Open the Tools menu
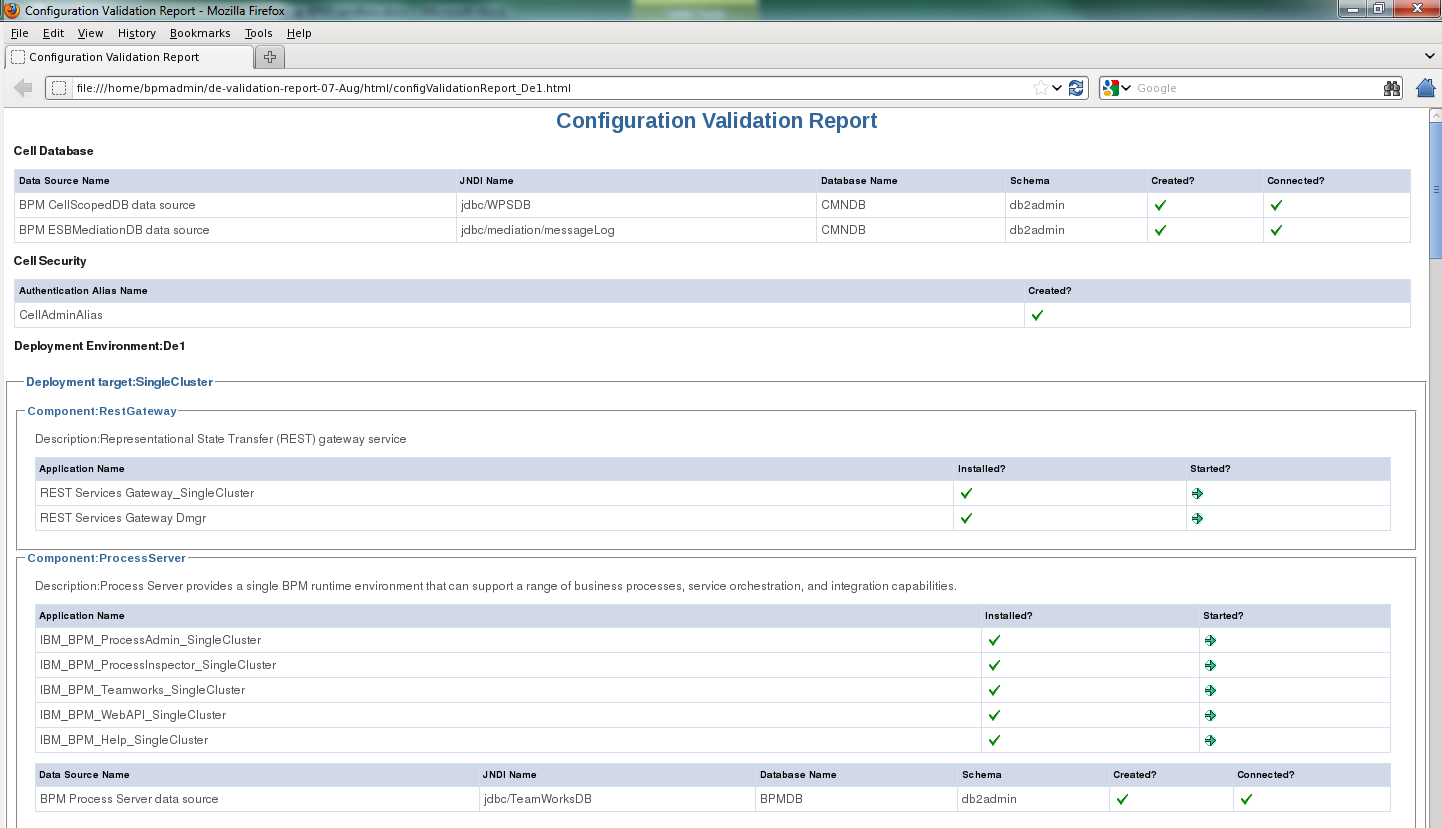Image resolution: width=1442 pixels, height=828 pixels. (x=258, y=33)
